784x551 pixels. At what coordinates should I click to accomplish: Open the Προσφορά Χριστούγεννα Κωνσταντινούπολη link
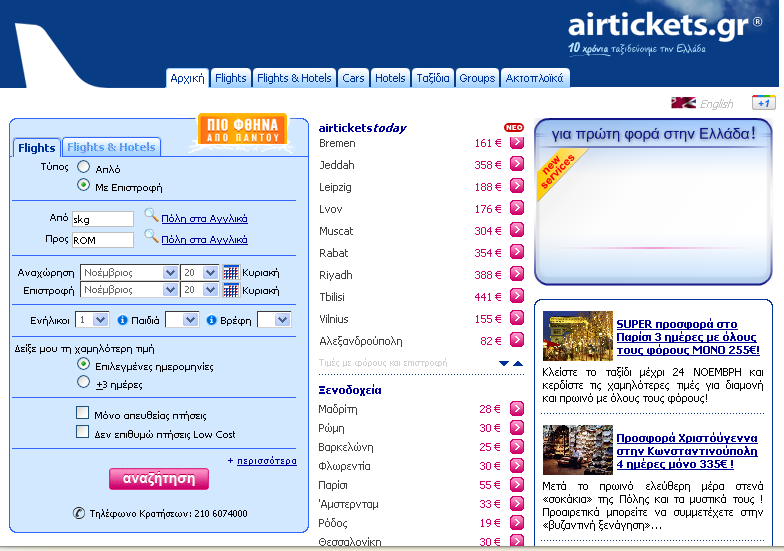point(687,451)
